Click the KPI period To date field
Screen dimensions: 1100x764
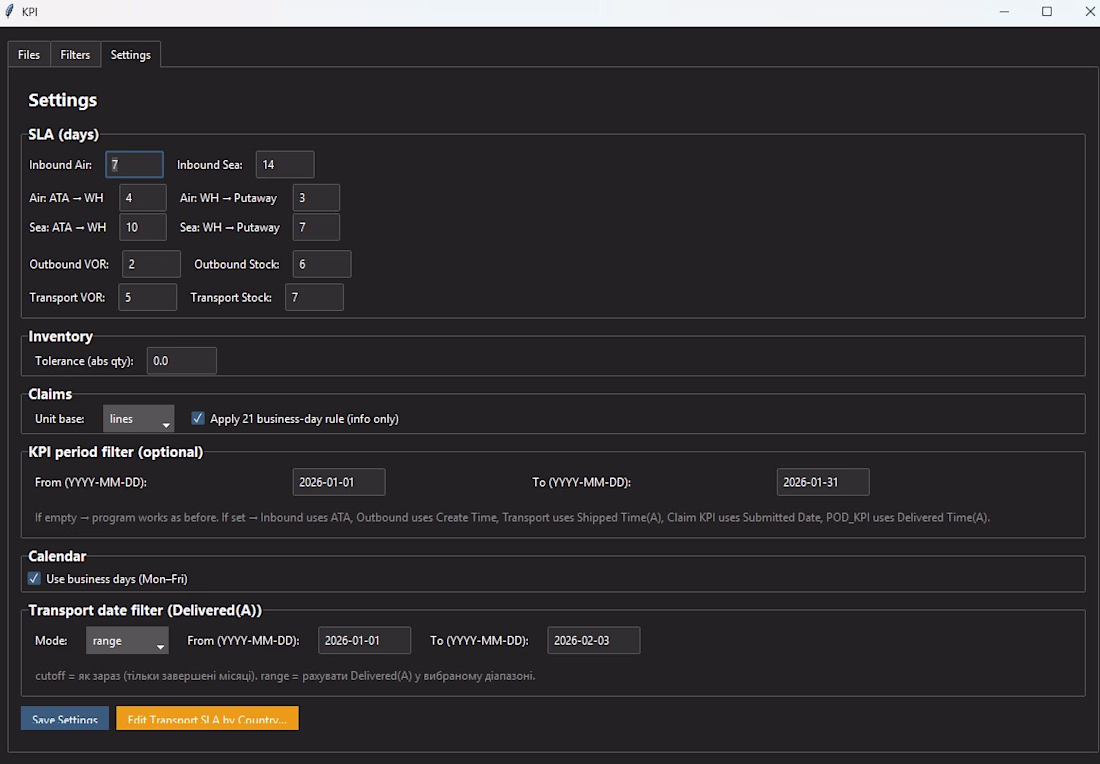(x=822, y=482)
